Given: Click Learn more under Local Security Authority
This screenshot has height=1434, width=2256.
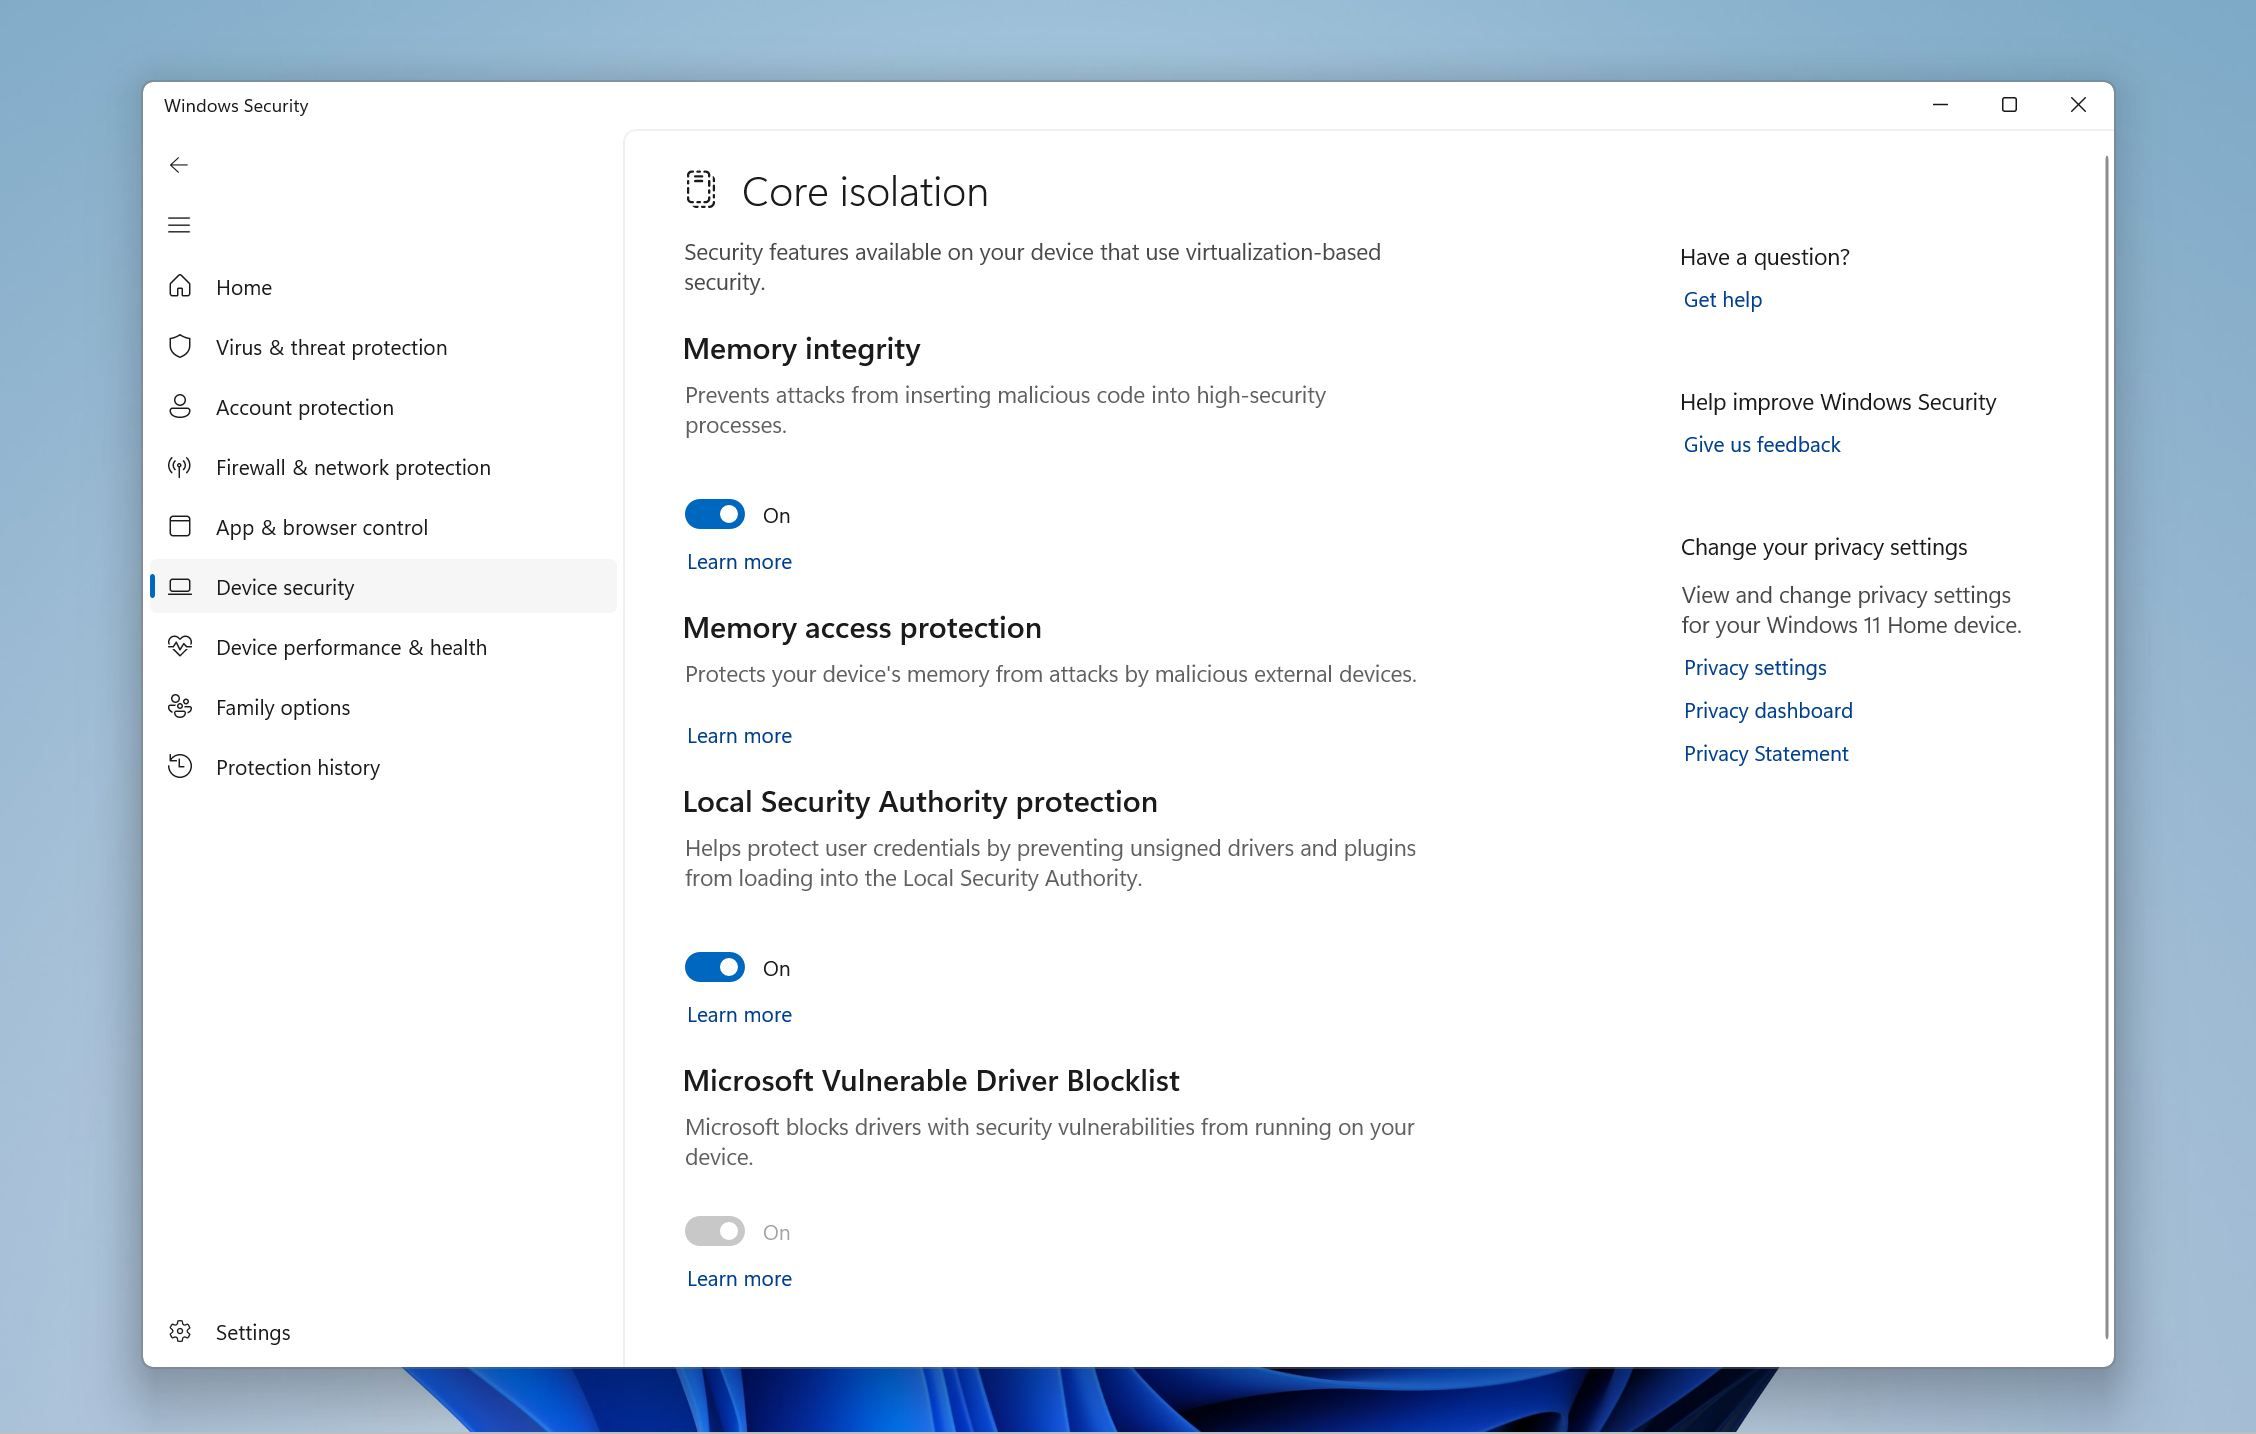Looking at the screenshot, I should coord(739,1014).
